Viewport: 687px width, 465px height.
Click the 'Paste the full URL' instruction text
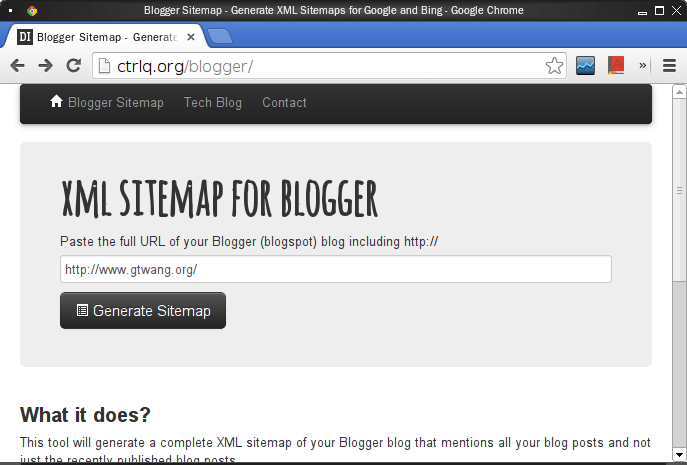(x=249, y=241)
